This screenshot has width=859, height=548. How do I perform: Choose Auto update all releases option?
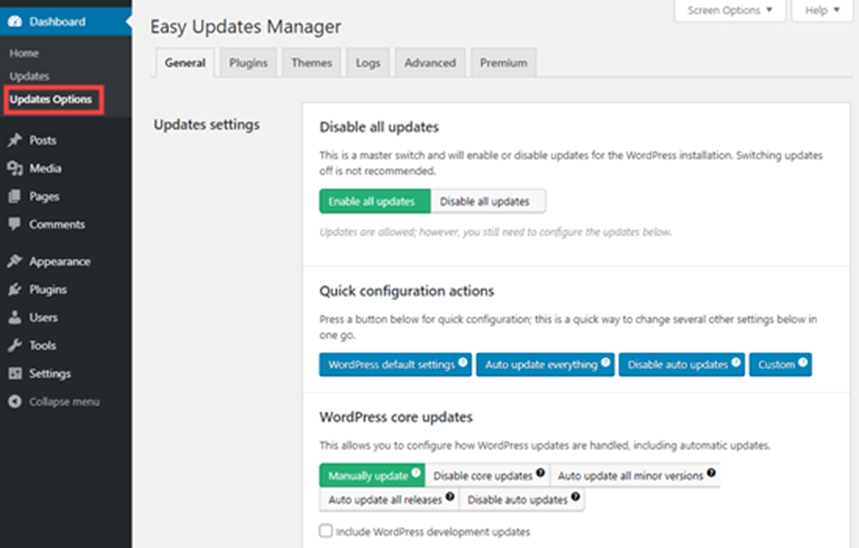point(389,499)
